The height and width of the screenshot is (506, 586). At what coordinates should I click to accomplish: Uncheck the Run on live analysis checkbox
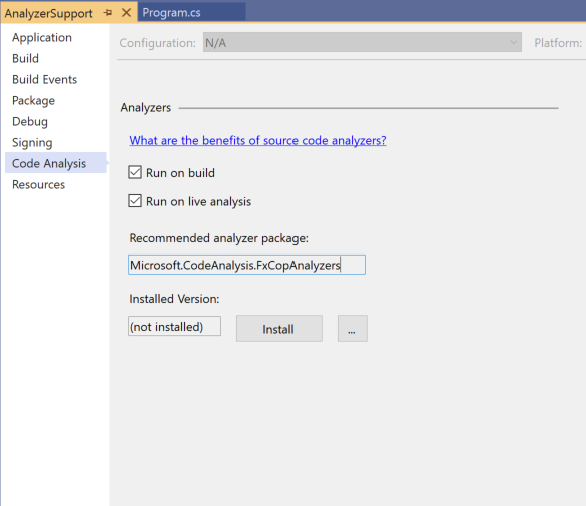(135, 201)
